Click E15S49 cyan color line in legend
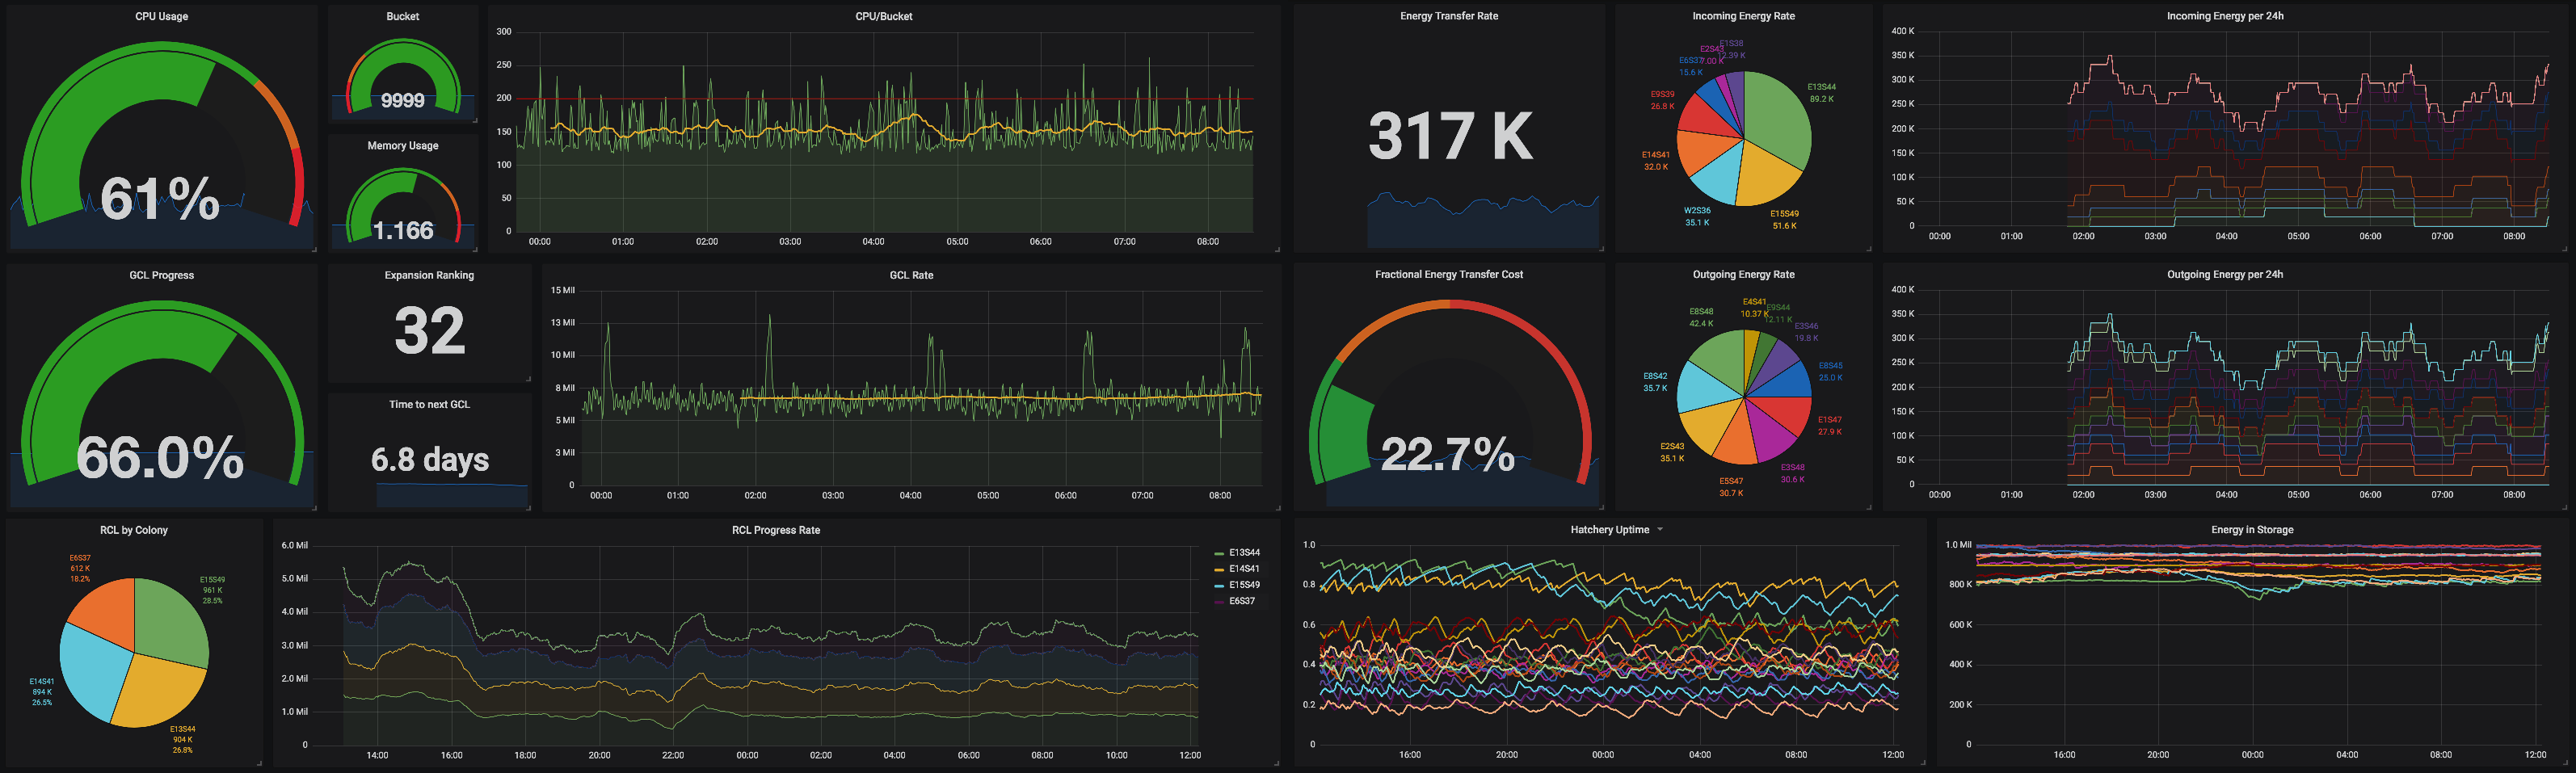The height and width of the screenshot is (773, 2576). click(x=1219, y=585)
